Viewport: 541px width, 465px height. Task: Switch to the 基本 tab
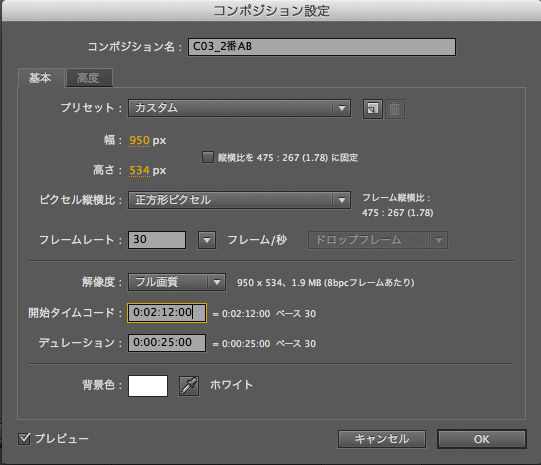tap(40, 78)
